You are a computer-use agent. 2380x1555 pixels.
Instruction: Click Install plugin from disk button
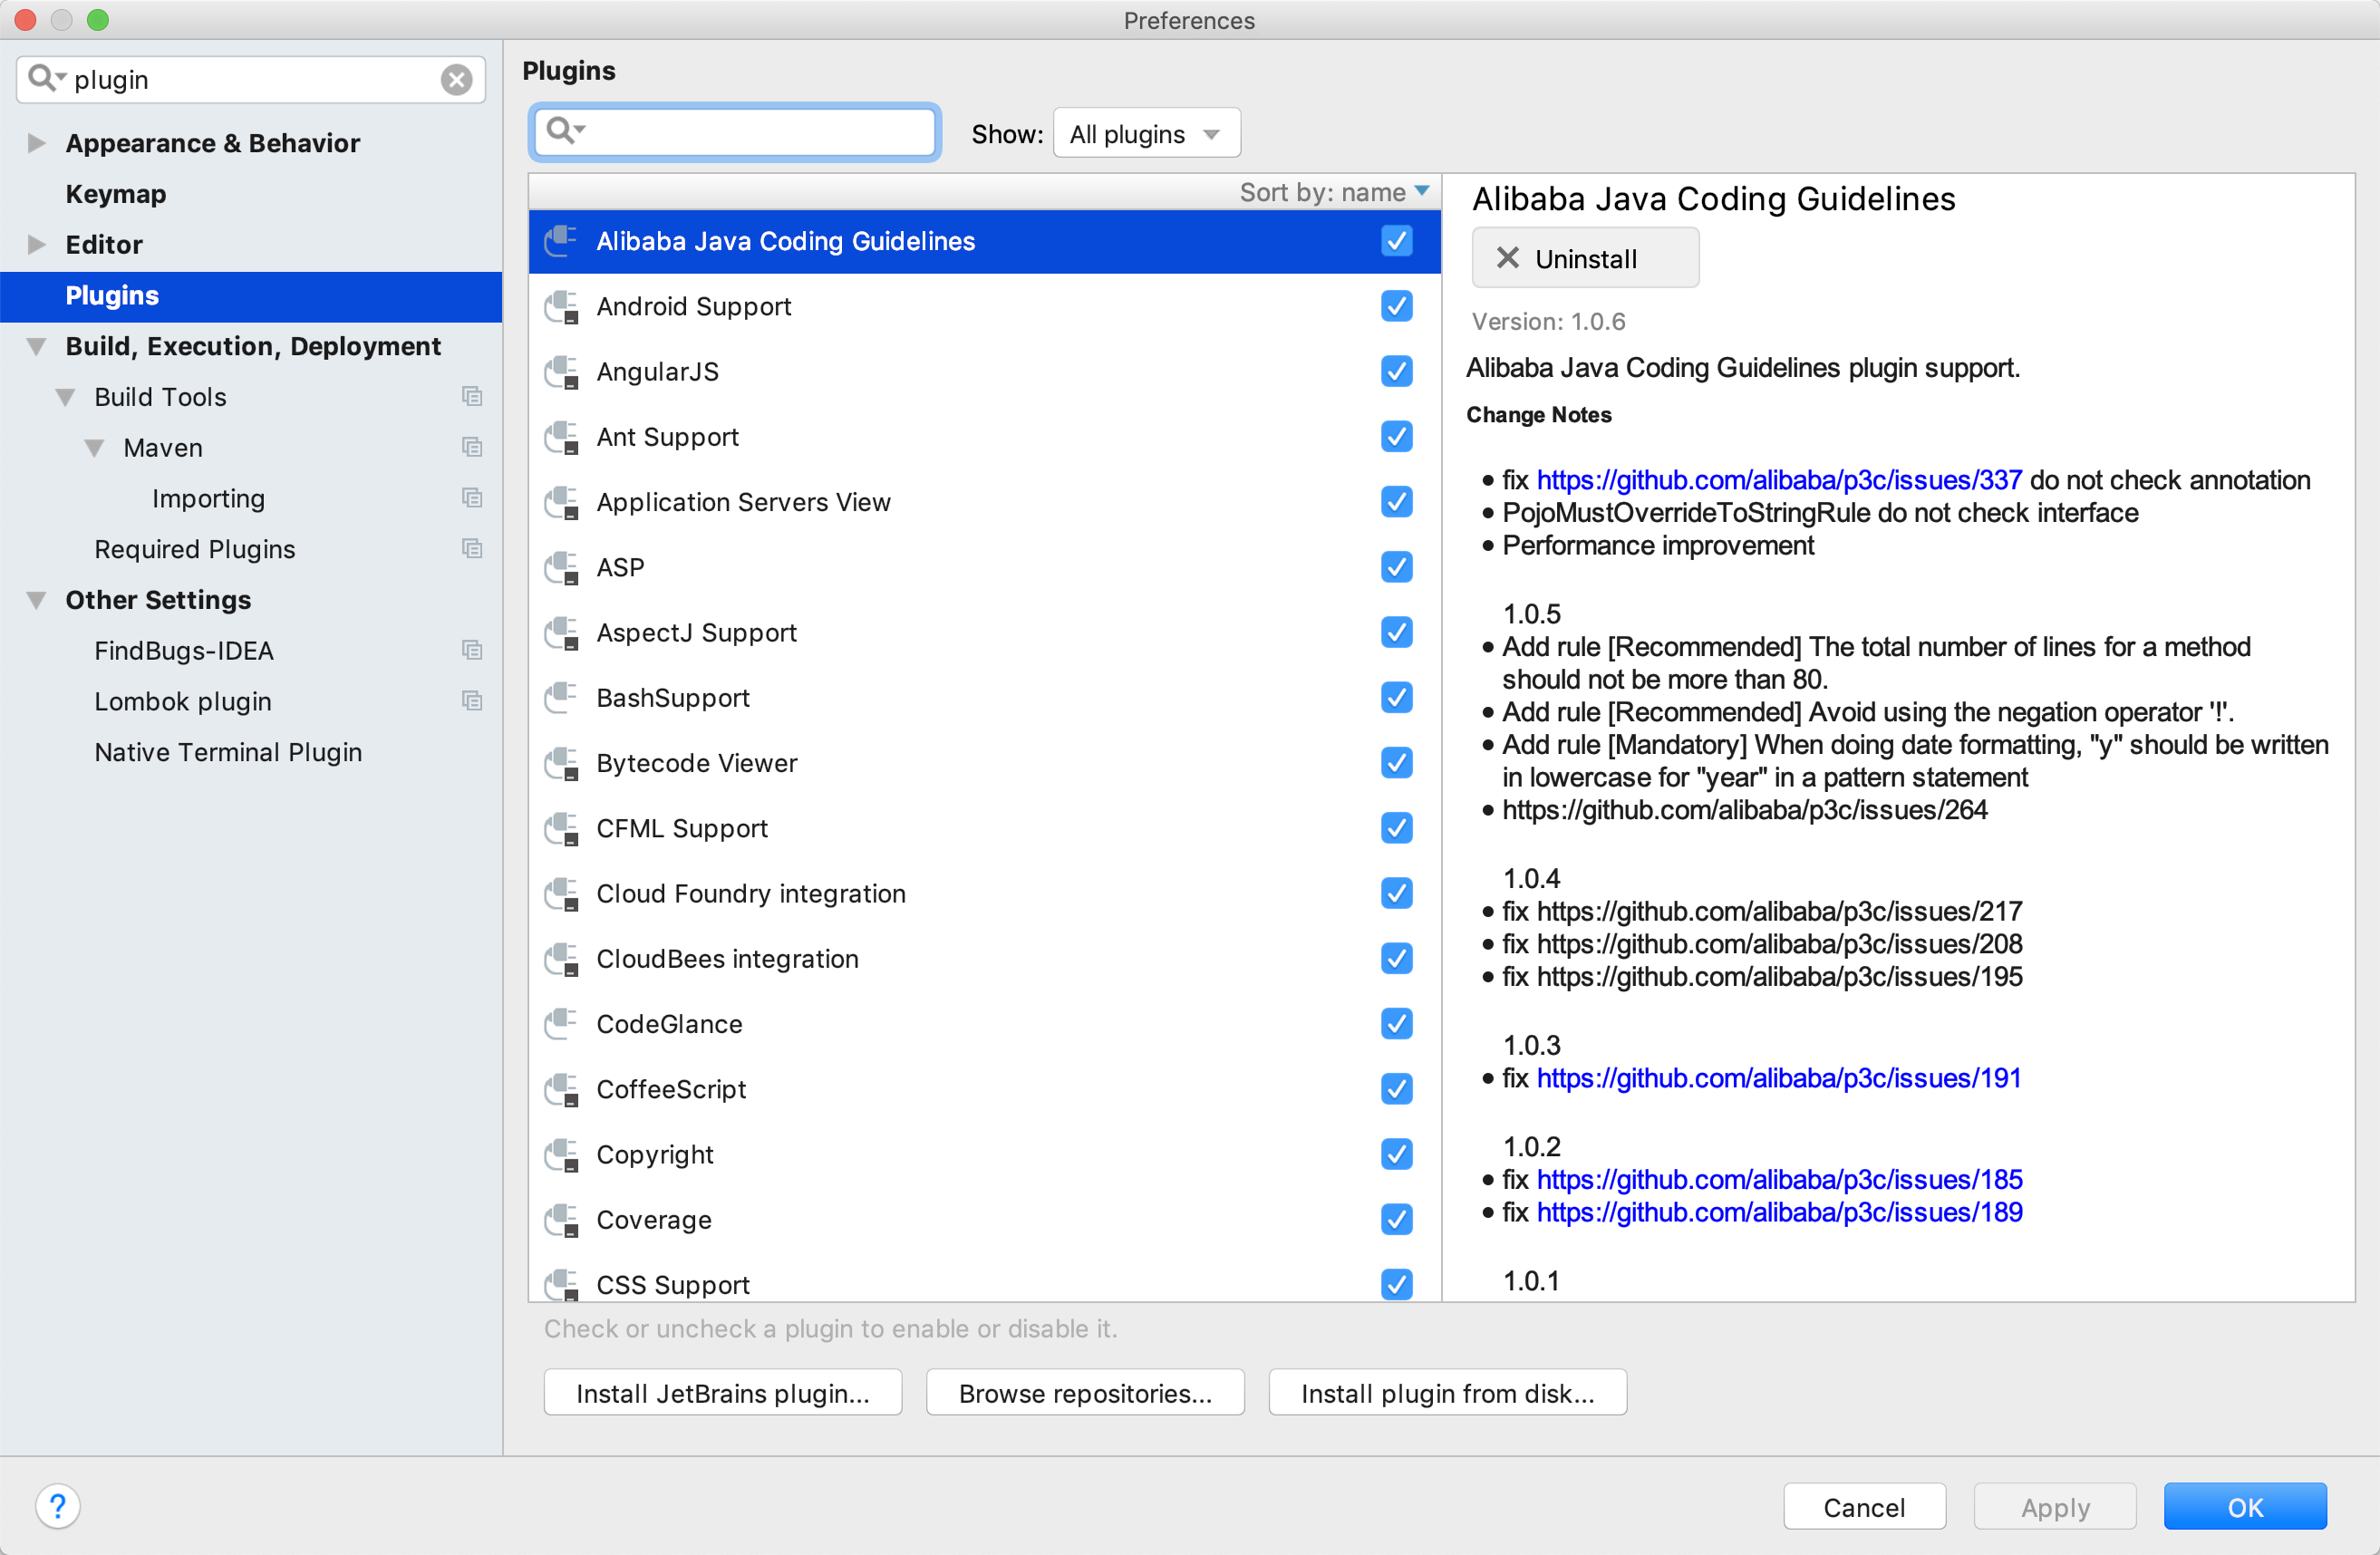(1447, 1393)
